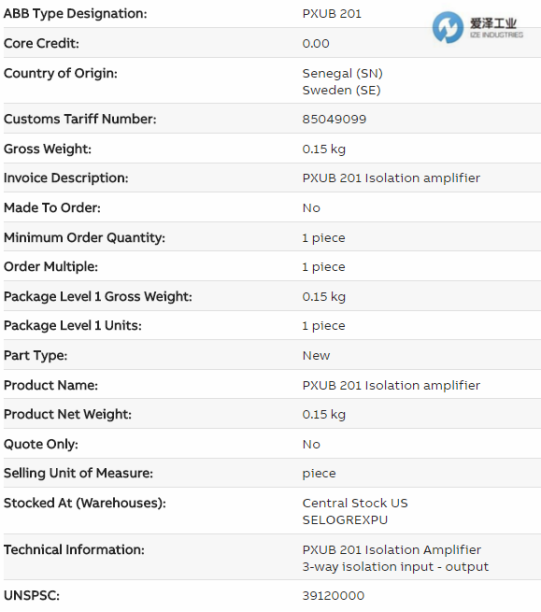This screenshot has width=541, height=612.
Task: Select the customs tariff number 85049099
Action: [334, 119]
